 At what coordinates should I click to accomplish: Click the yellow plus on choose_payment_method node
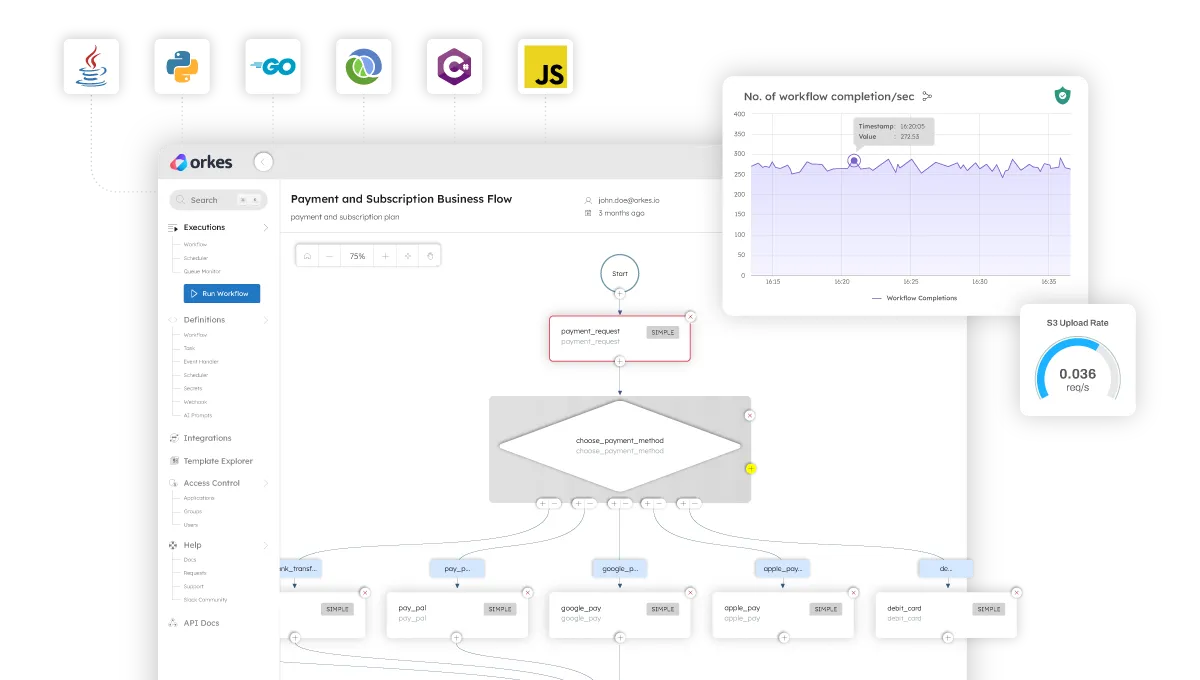[750, 467]
